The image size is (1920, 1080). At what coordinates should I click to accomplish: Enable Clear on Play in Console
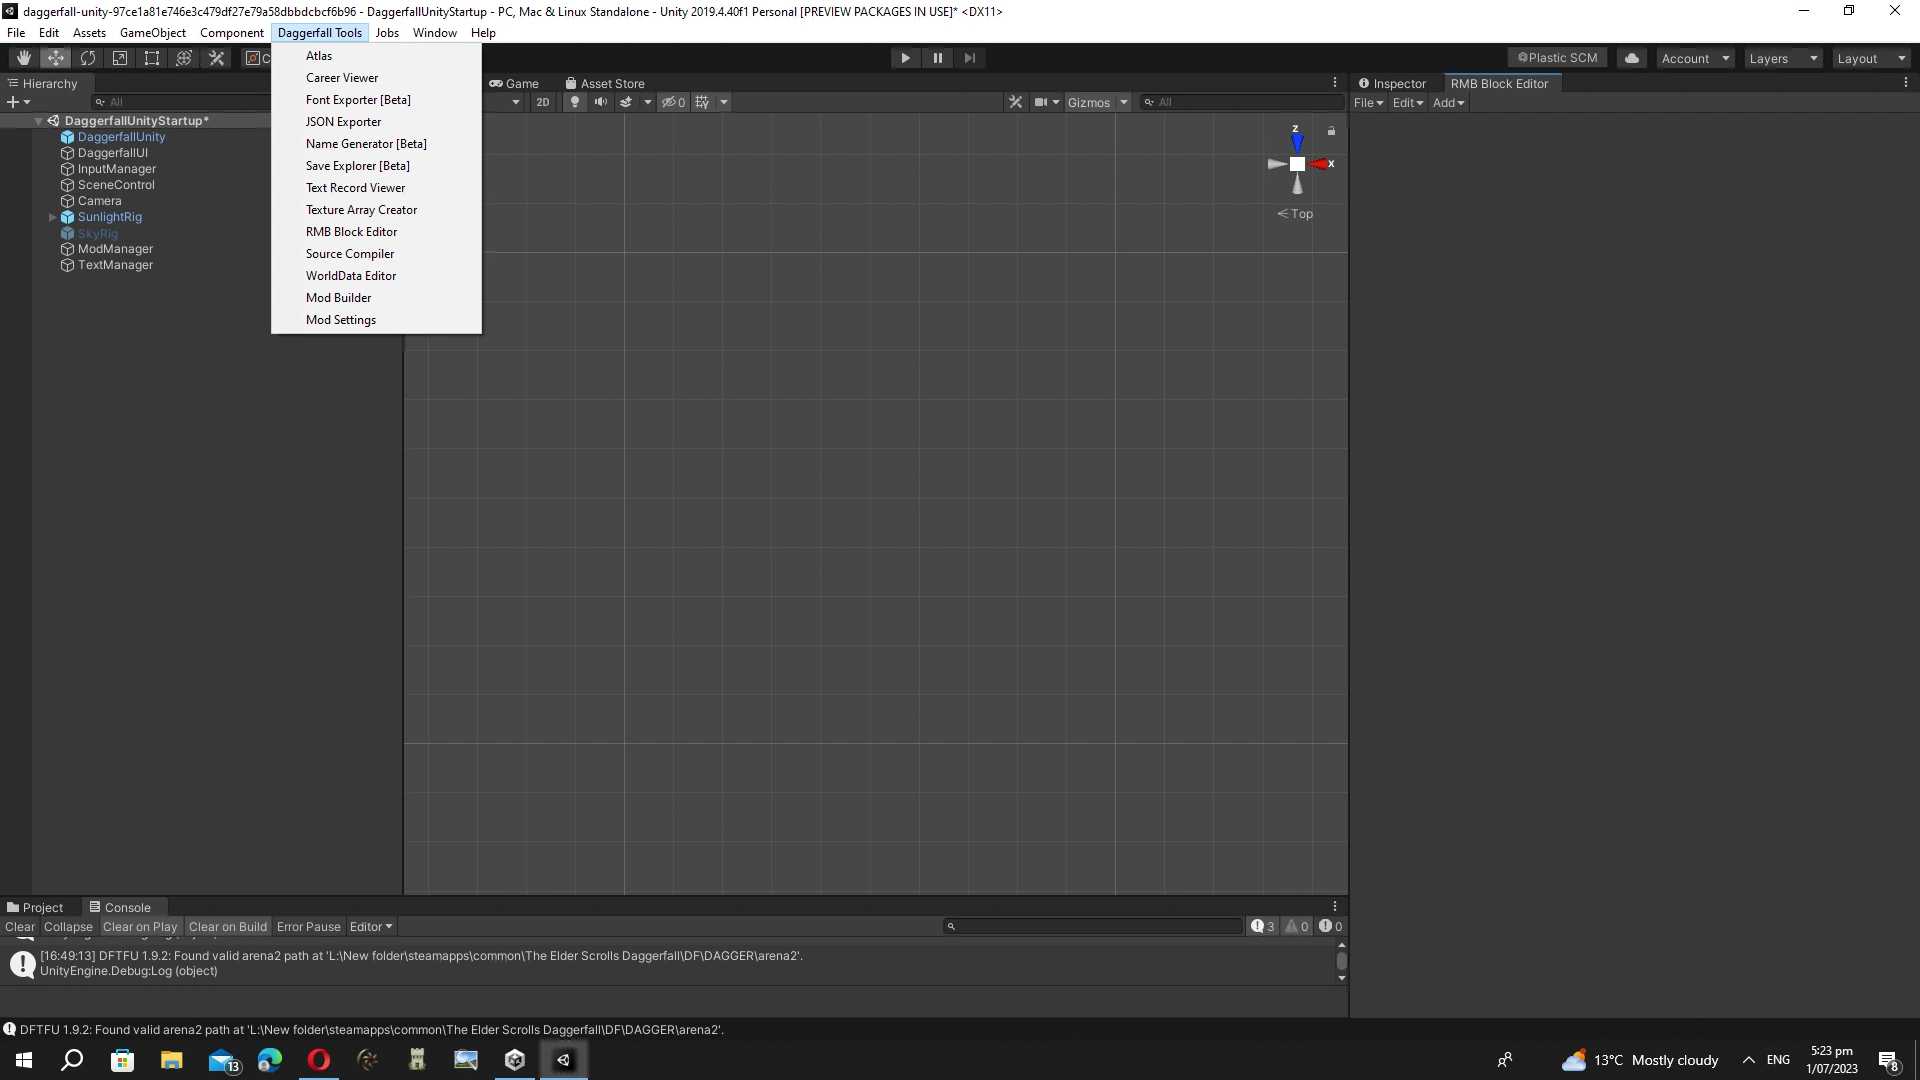tap(140, 927)
